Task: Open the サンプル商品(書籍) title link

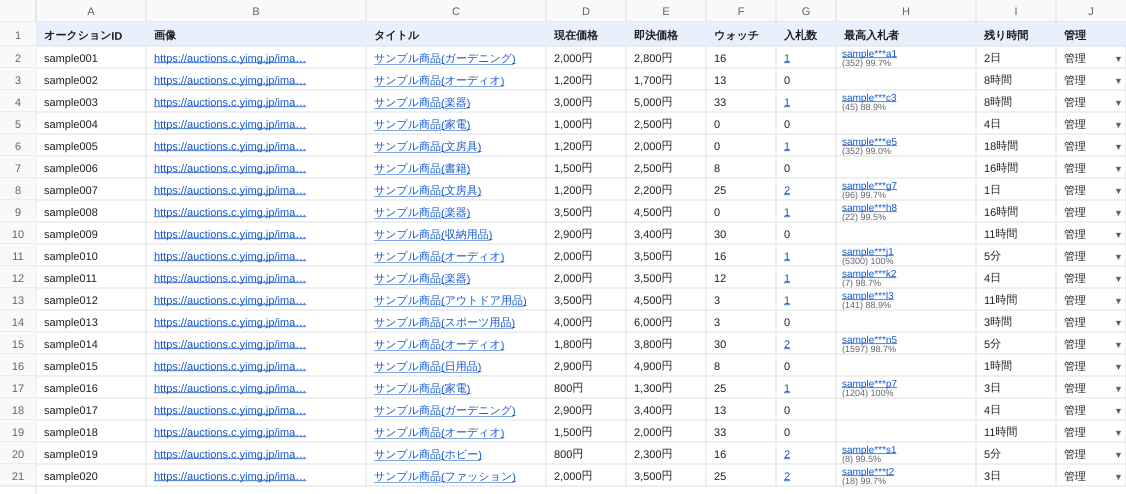Action: point(422,168)
